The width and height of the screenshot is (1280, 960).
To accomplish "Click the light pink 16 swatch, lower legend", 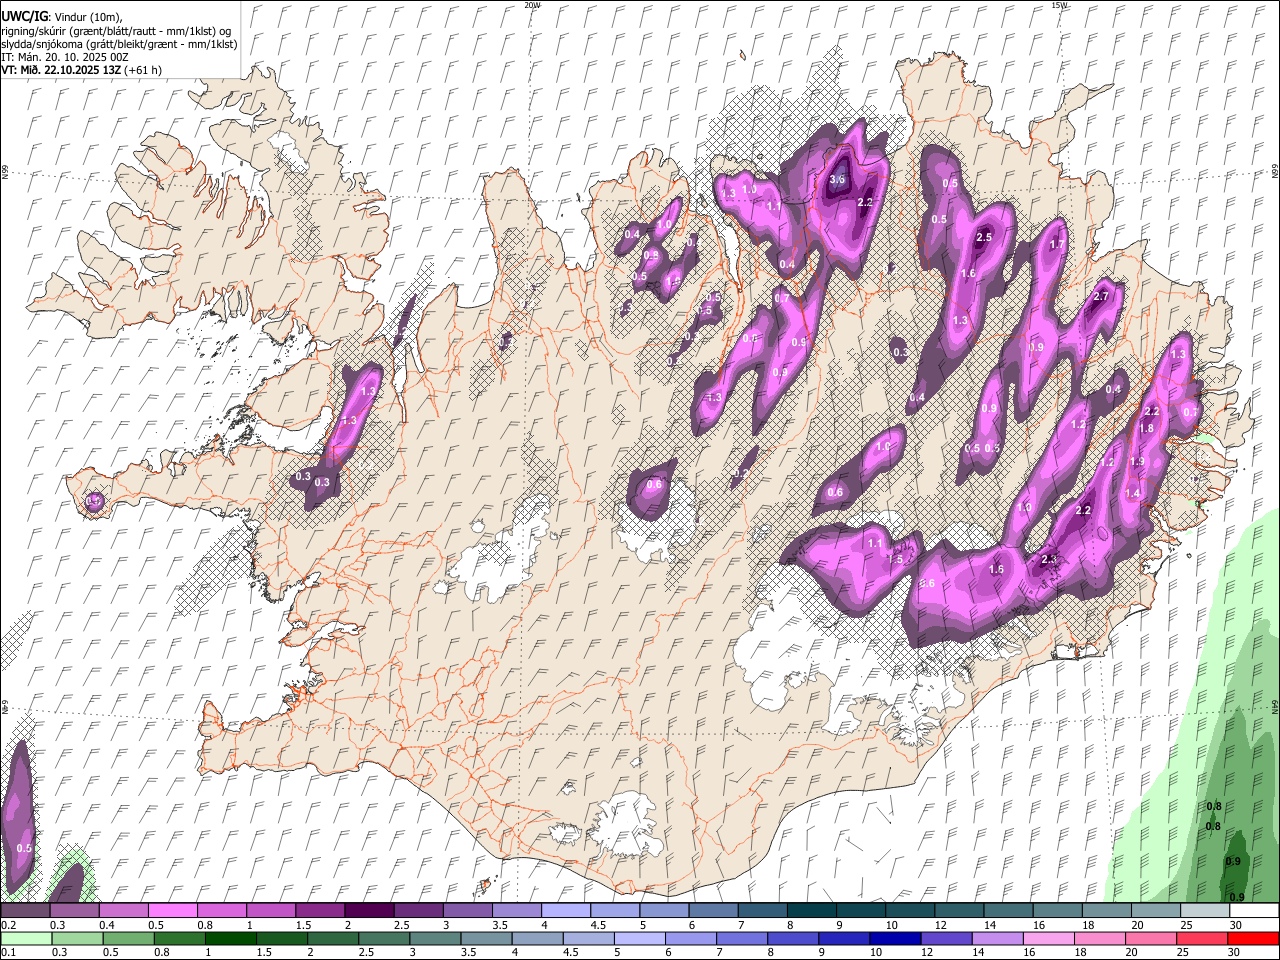I will pos(1050,938).
